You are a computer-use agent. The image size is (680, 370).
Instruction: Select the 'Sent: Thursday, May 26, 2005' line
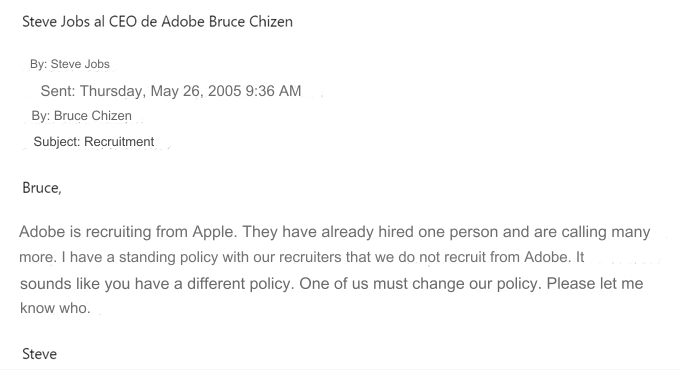pyautogui.click(x=141, y=91)
